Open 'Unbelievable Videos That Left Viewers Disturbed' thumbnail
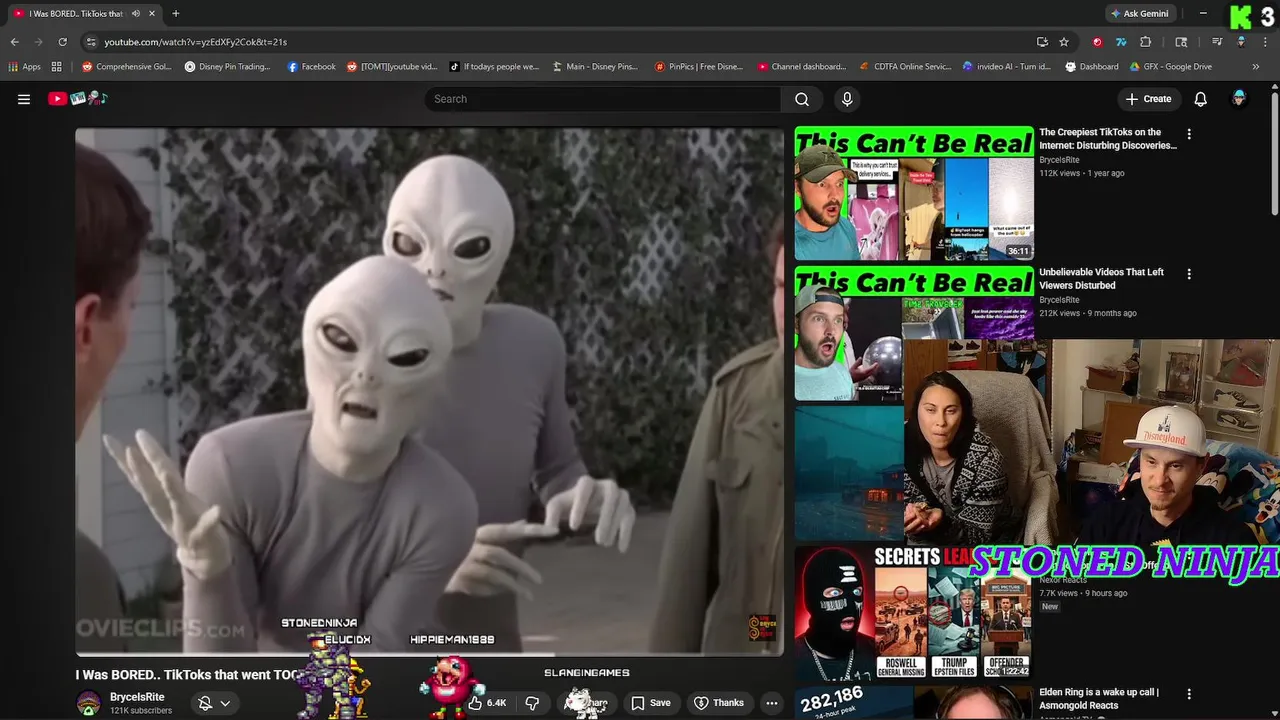Screen dimensions: 1280x720 pyautogui.click(x=914, y=334)
